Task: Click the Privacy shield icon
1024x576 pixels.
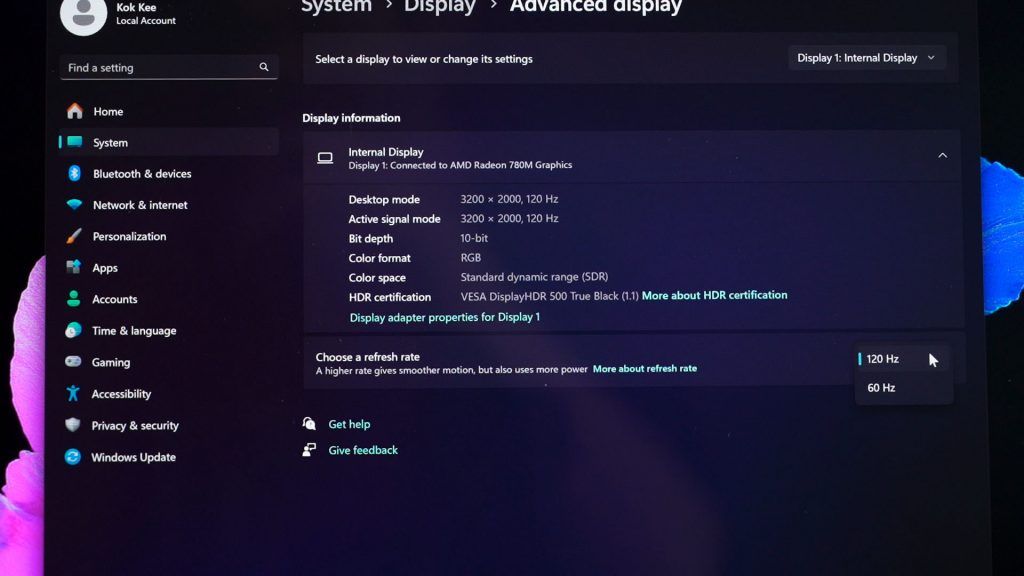Action: 72,424
